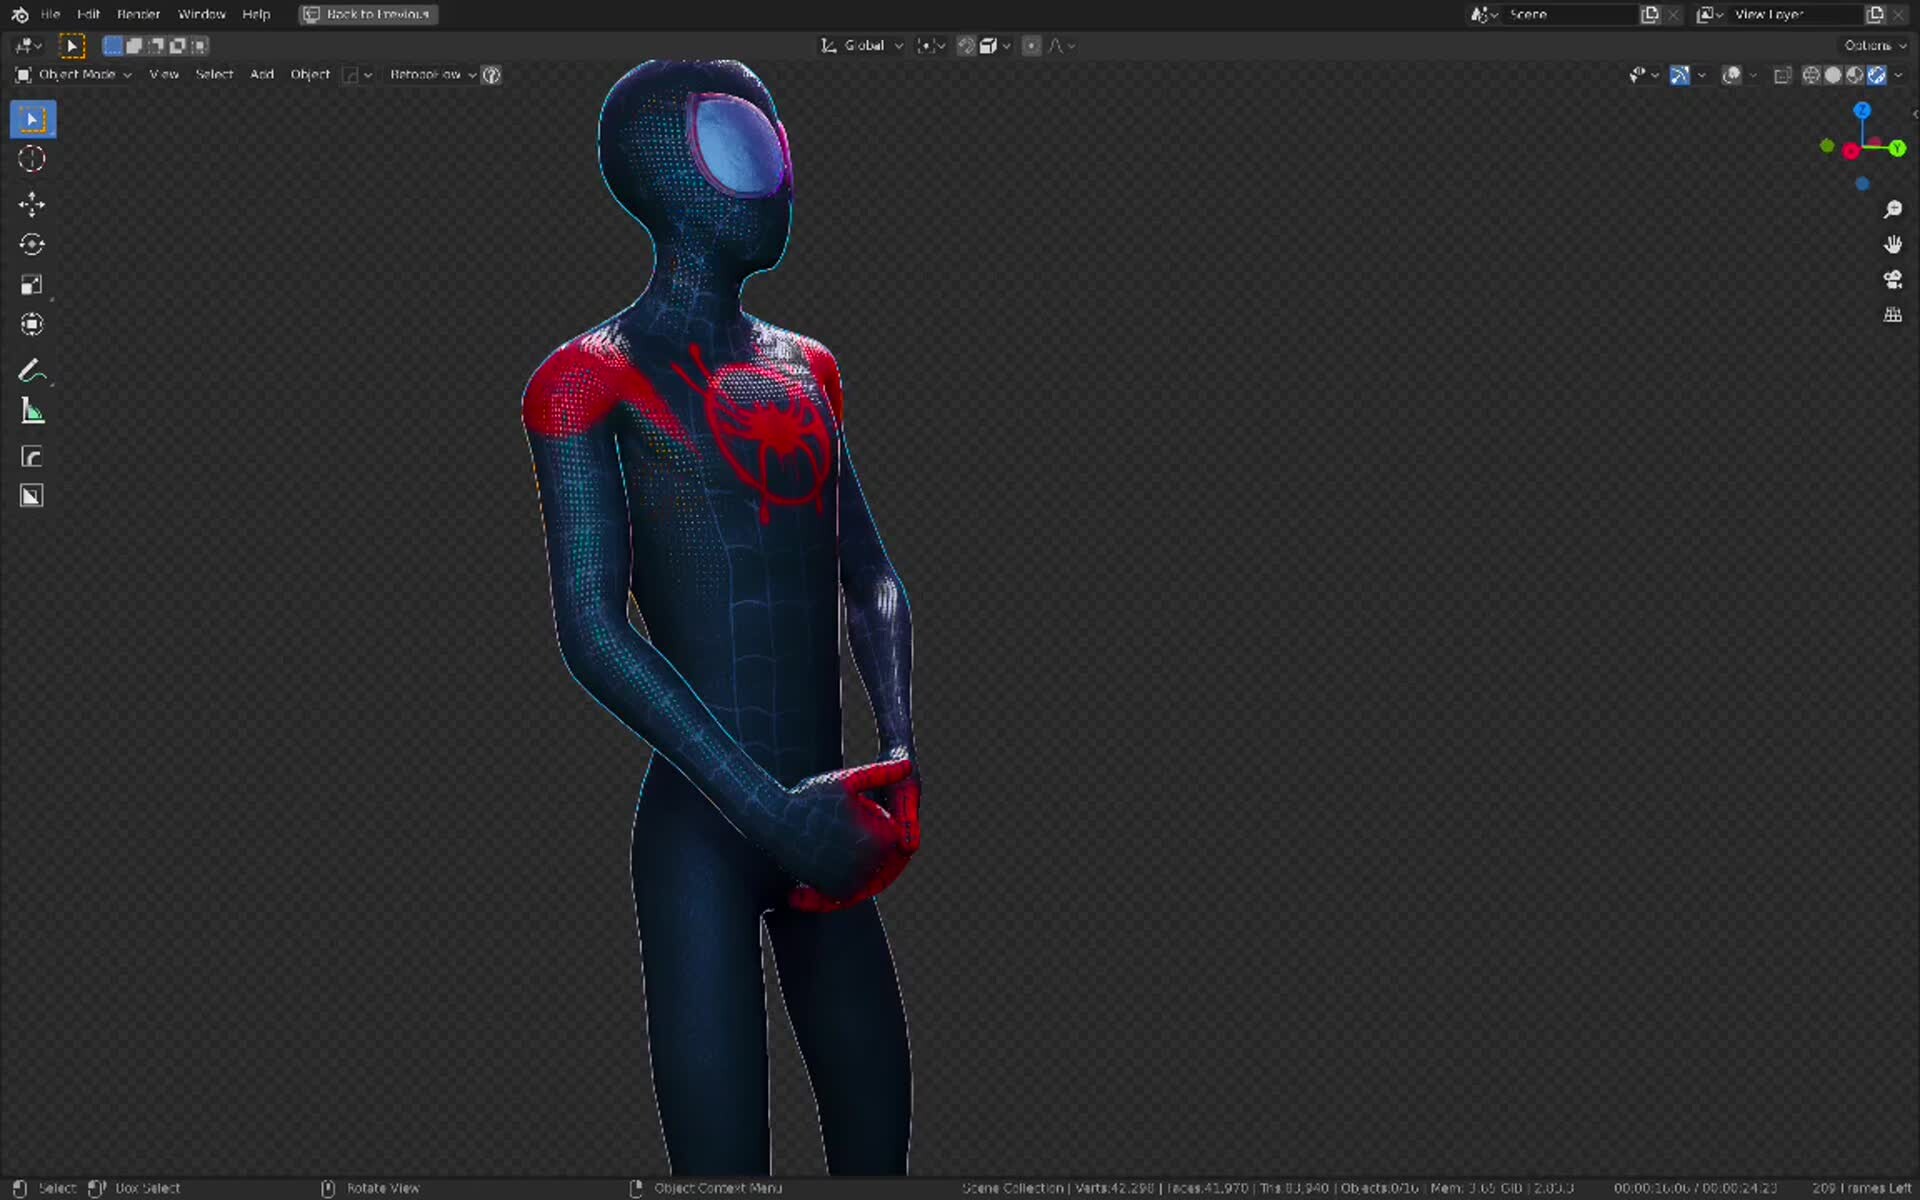Switch to camera view using sidebar icon
This screenshot has height=1200, width=1920.
tap(1893, 280)
